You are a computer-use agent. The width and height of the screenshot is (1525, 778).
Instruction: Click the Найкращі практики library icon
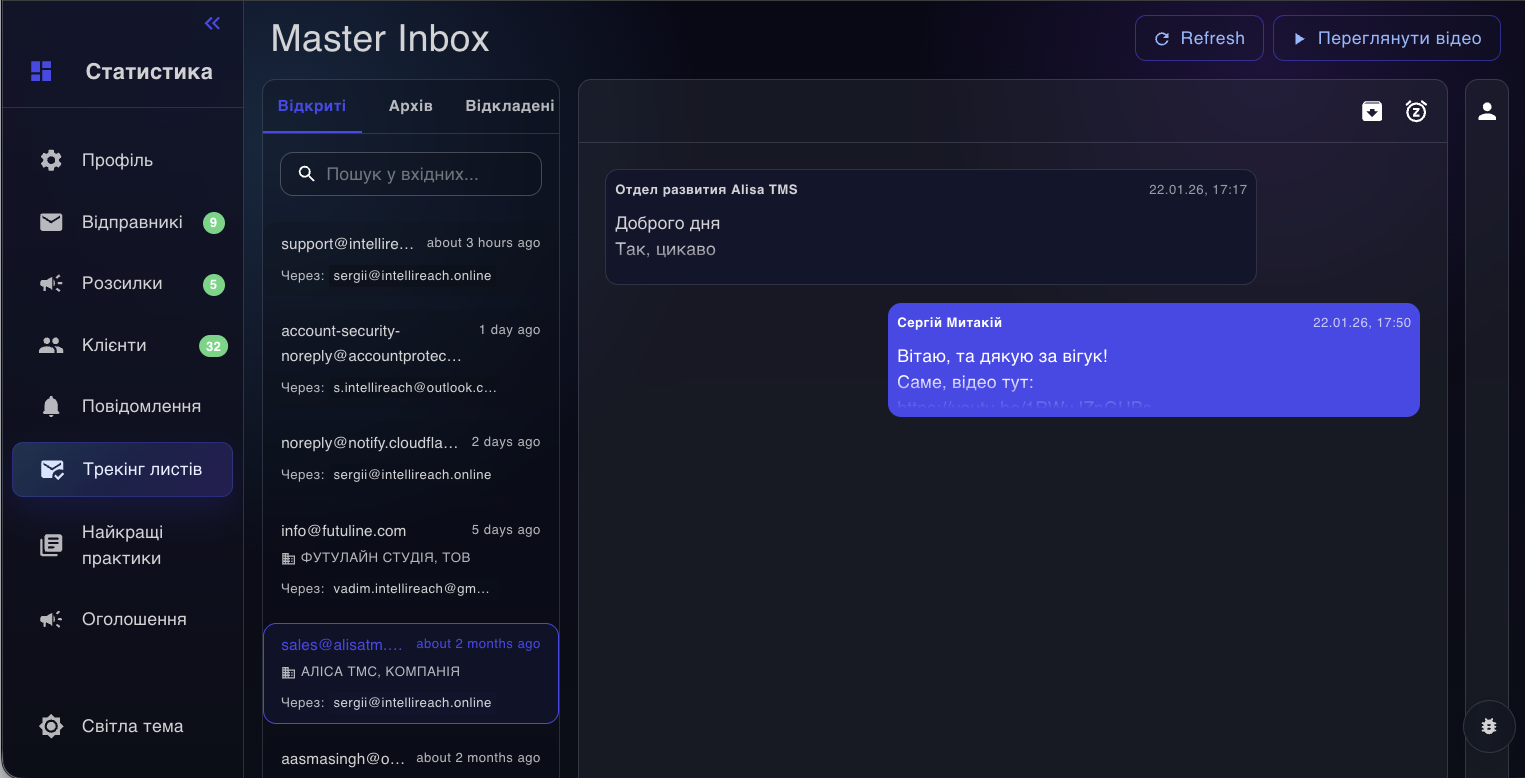coord(51,545)
